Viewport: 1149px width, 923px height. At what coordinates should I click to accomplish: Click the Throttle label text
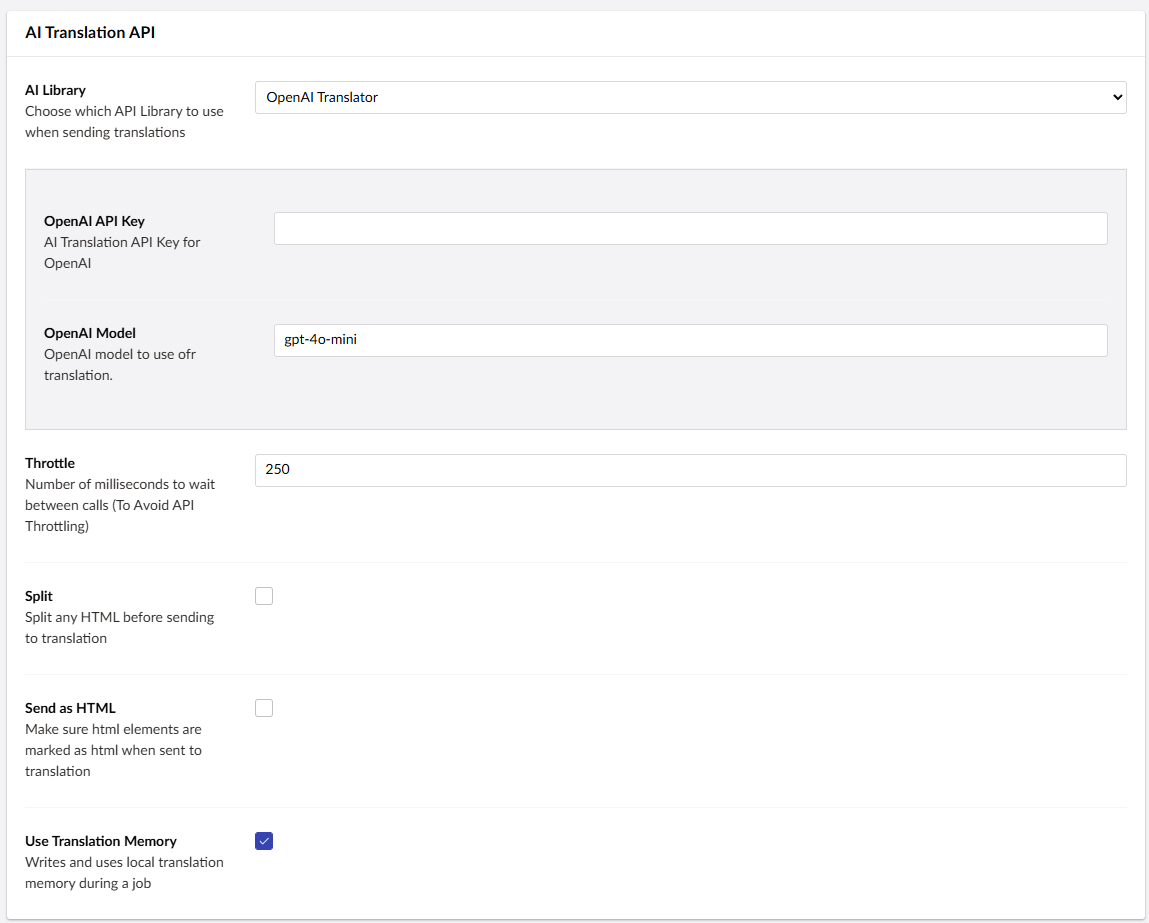50,463
